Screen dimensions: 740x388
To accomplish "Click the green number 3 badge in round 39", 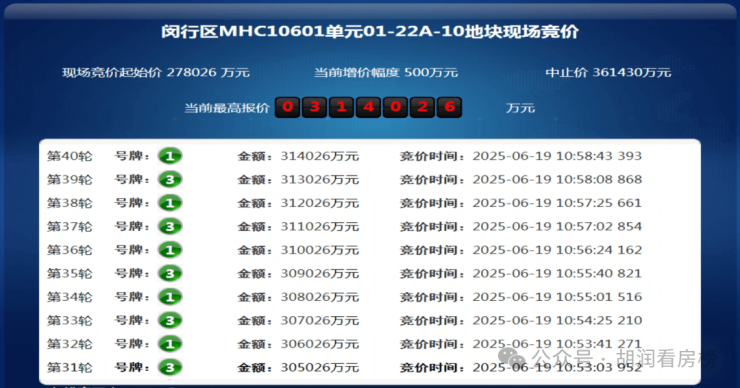I will (x=170, y=179).
